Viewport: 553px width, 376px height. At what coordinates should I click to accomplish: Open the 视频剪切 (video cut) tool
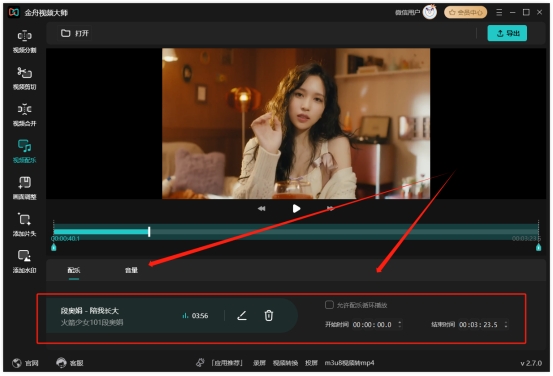(x=24, y=78)
